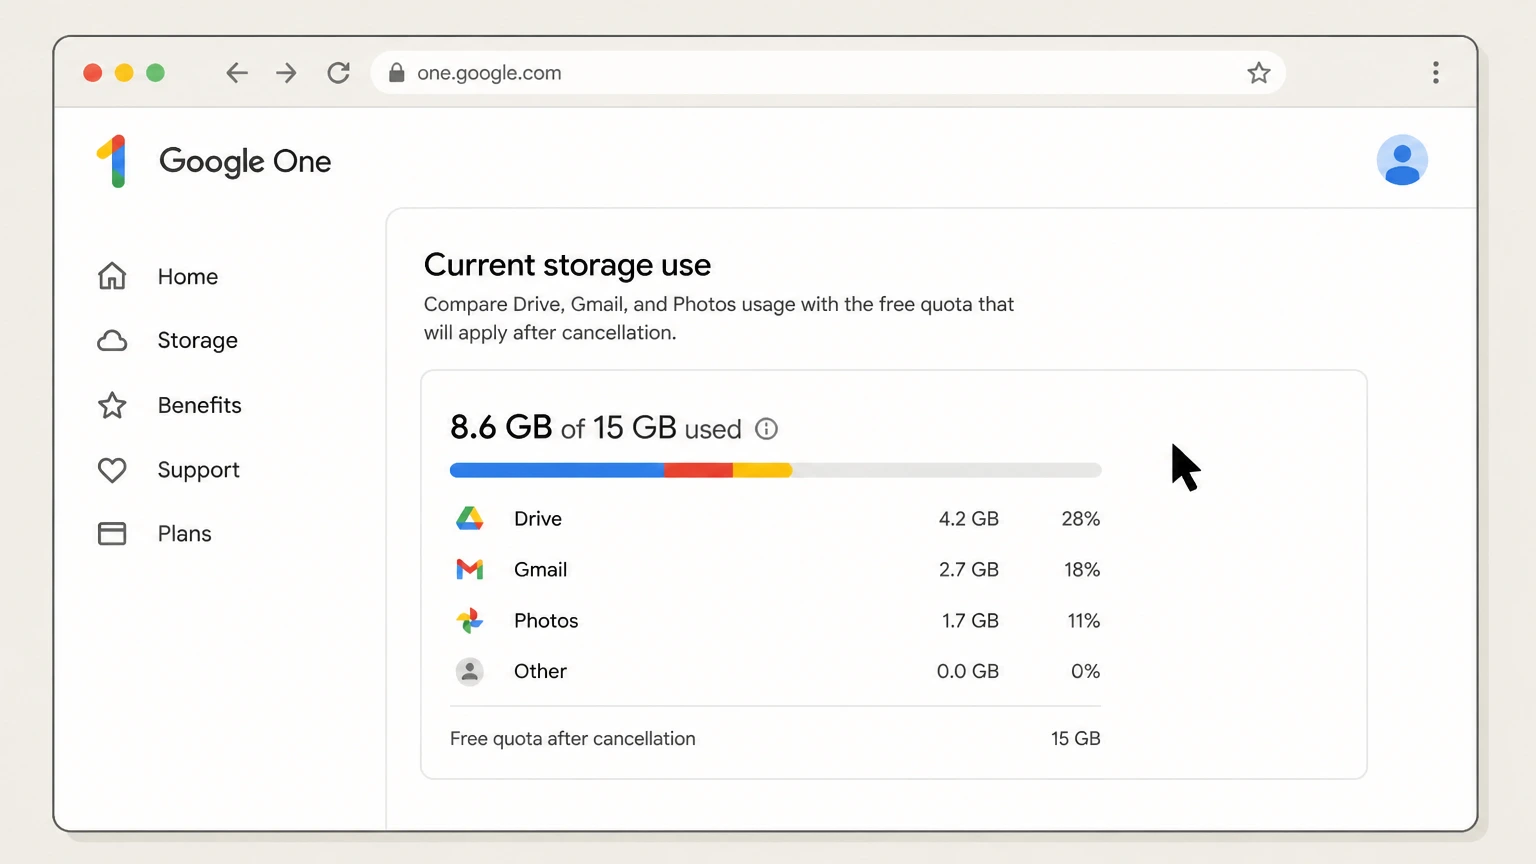
Task: Click the 1.7 GB Photos value
Action: 970,621
